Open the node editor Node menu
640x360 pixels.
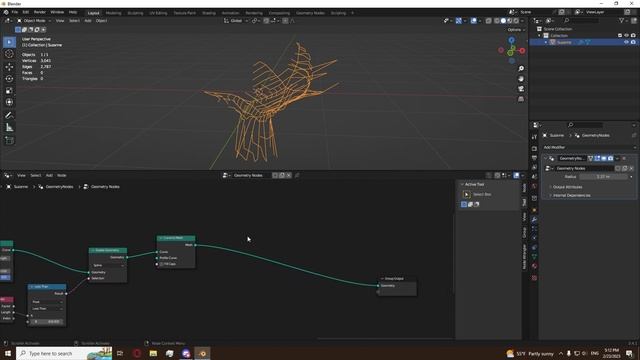coord(62,176)
